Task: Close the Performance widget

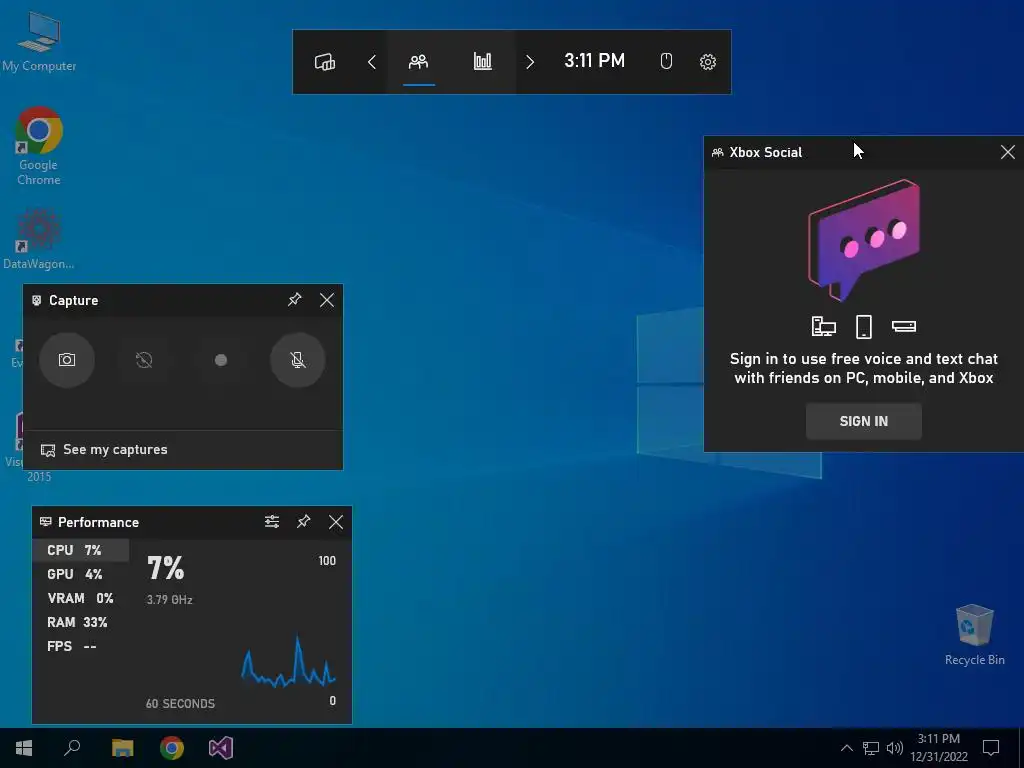Action: pos(336,522)
